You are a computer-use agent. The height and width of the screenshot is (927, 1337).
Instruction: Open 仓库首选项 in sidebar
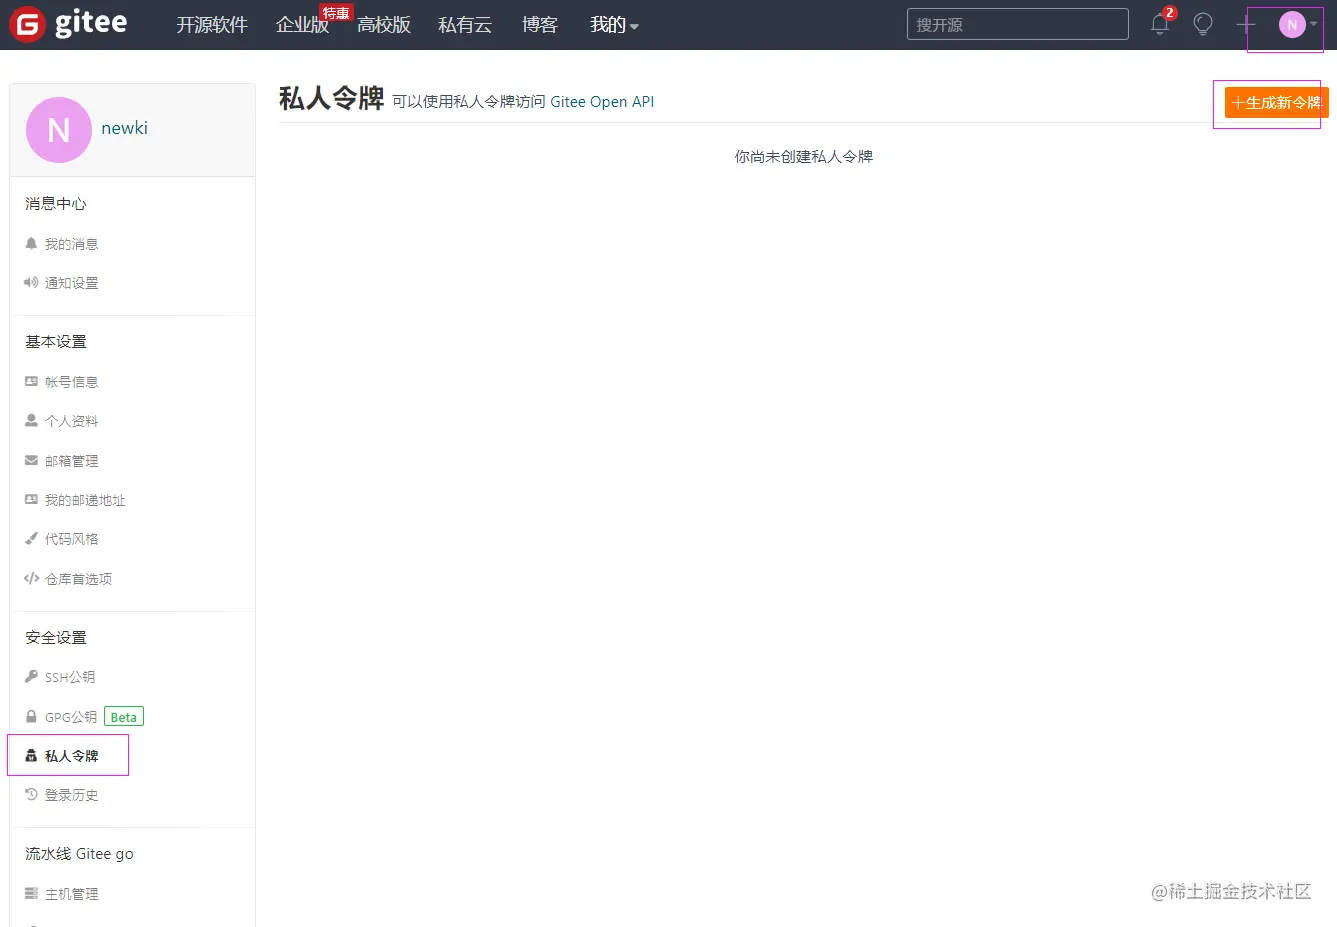pyautogui.click(x=78, y=579)
